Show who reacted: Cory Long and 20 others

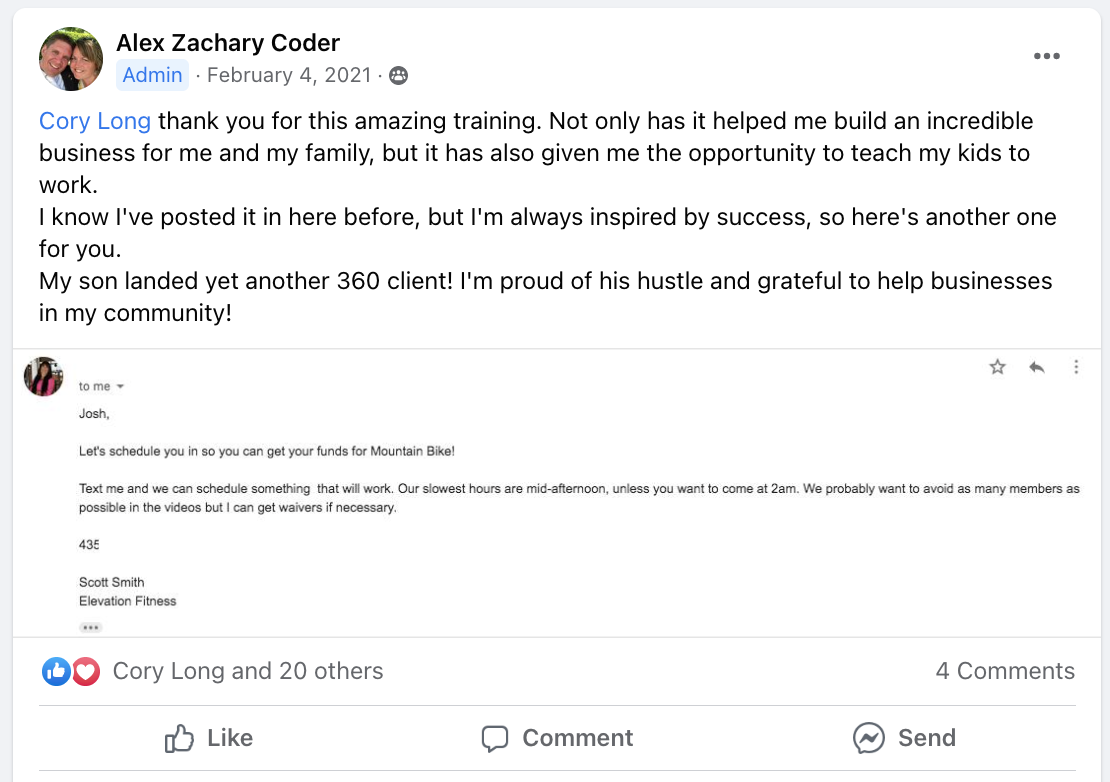pyautogui.click(x=248, y=671)
